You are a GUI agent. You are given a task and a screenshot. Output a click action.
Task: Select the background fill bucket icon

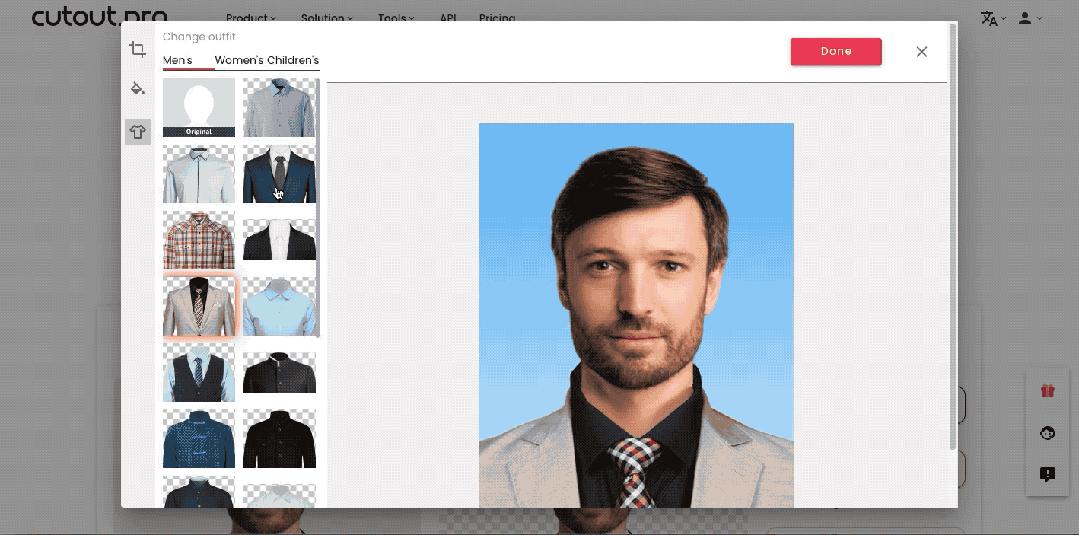tap(138, 88)
